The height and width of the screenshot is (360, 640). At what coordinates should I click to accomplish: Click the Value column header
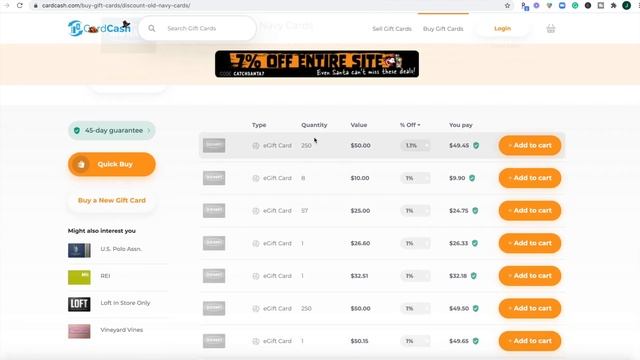(x=359, y=125)
